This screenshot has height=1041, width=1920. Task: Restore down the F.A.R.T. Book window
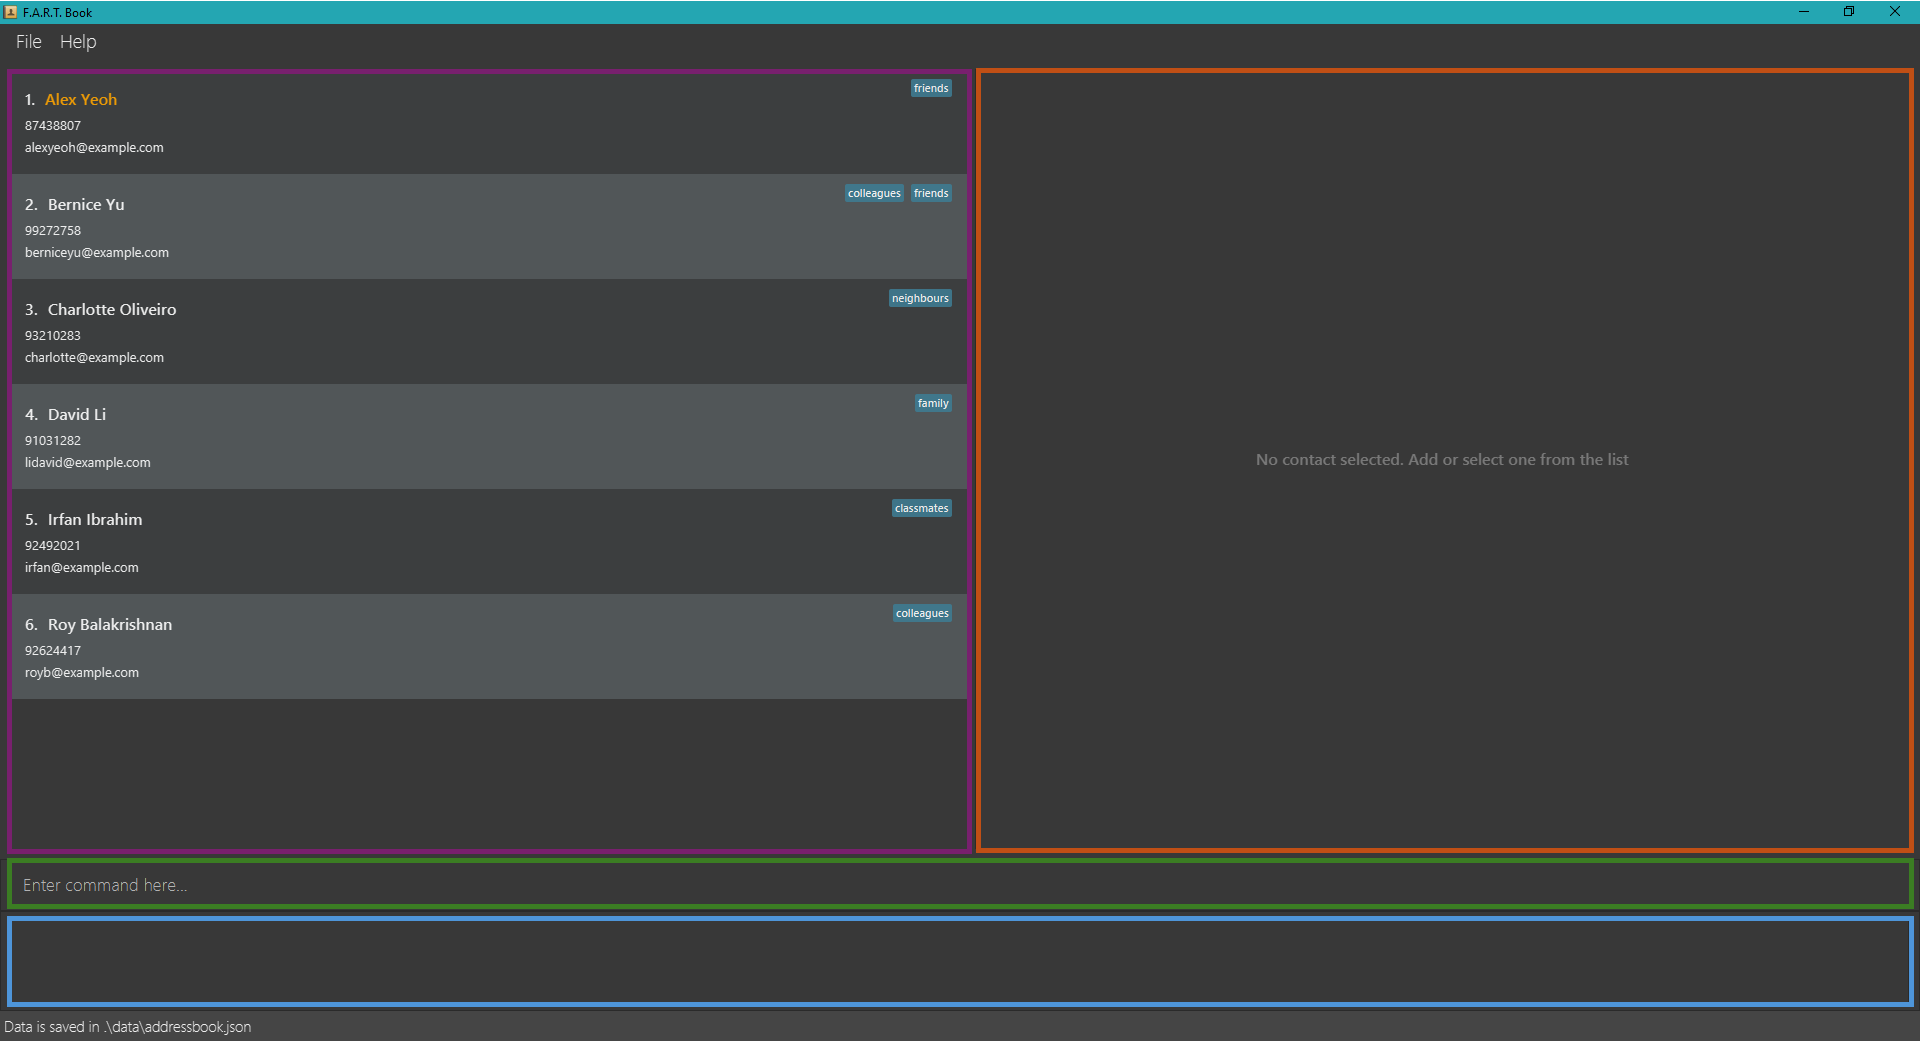tap(1849, 12)
